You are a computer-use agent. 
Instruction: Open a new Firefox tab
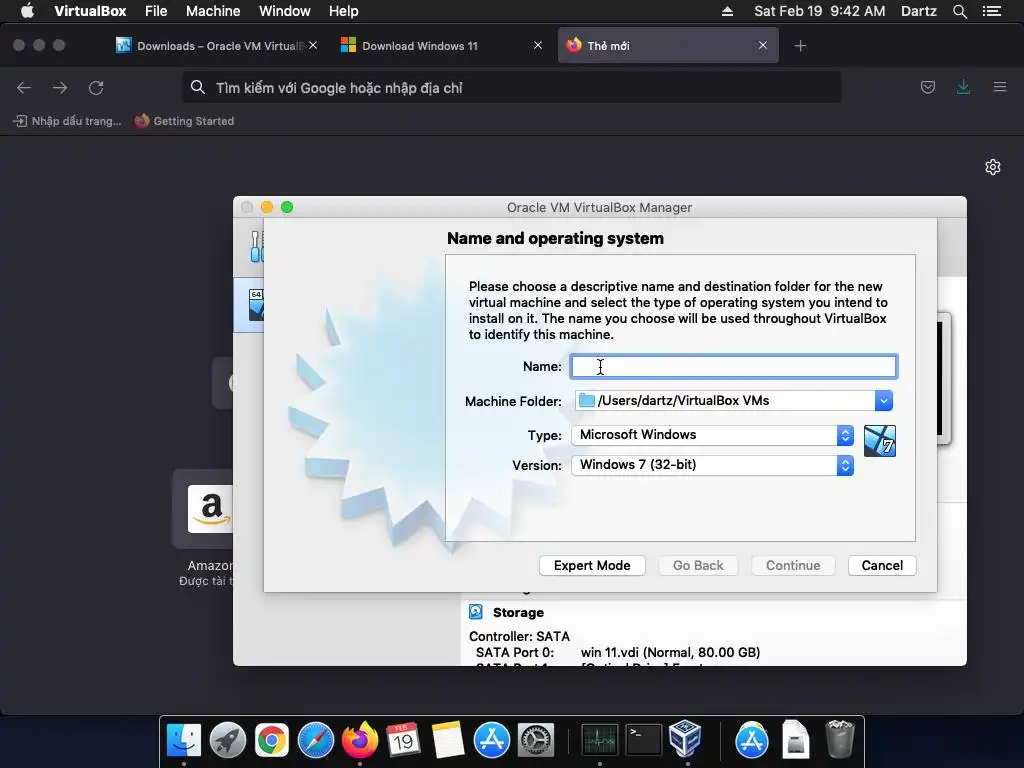pos(800,46)
